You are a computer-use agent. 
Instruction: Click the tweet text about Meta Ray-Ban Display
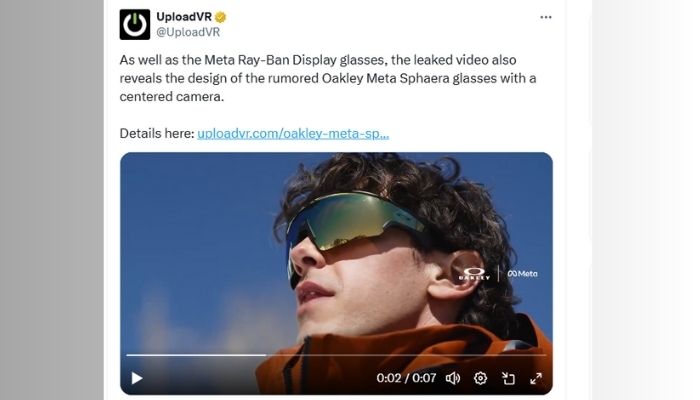[328, 78]
